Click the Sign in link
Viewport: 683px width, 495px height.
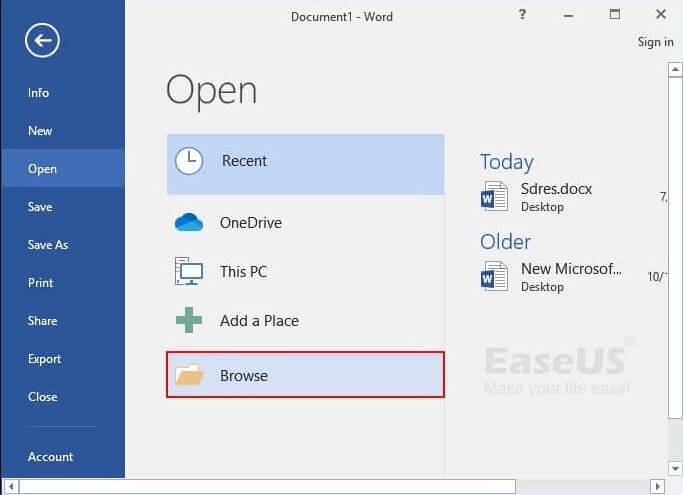pos(655,42)
